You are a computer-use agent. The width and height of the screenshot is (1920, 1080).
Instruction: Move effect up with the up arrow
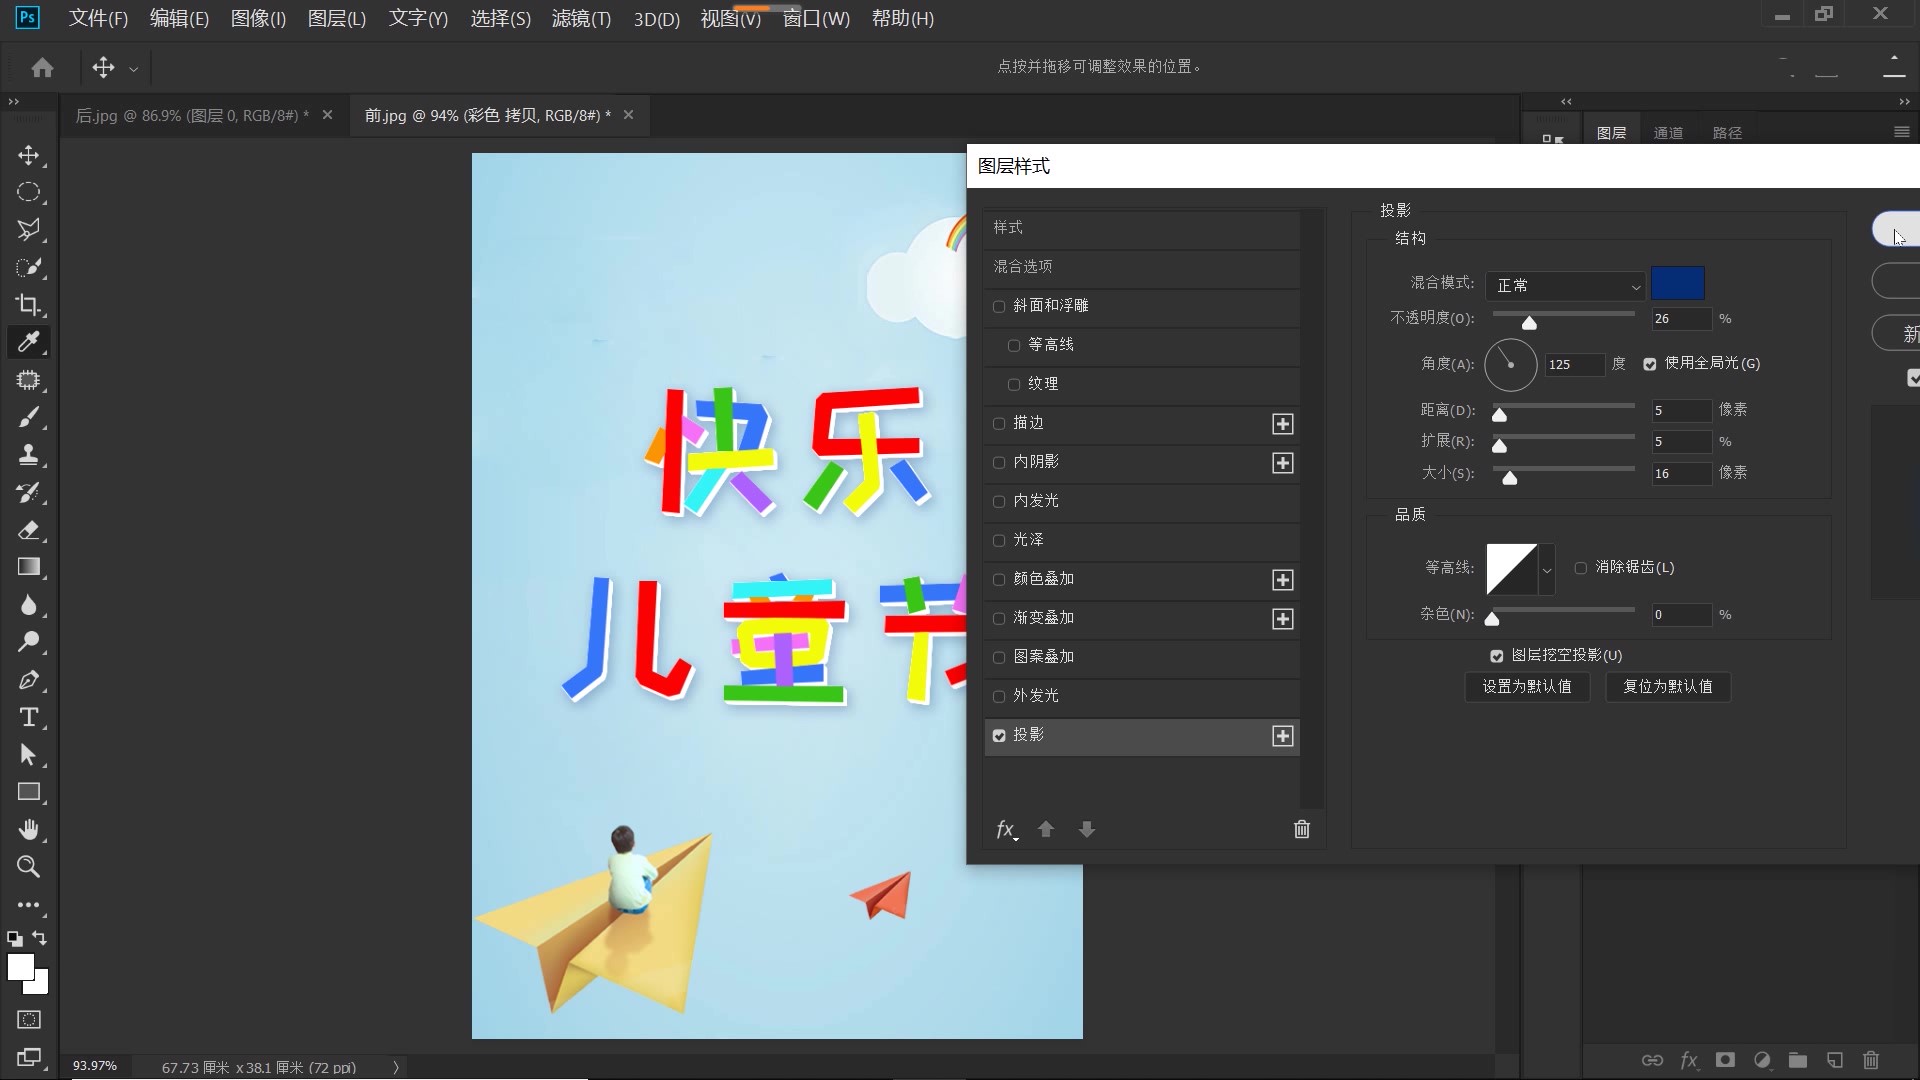tap(1046, 829)
